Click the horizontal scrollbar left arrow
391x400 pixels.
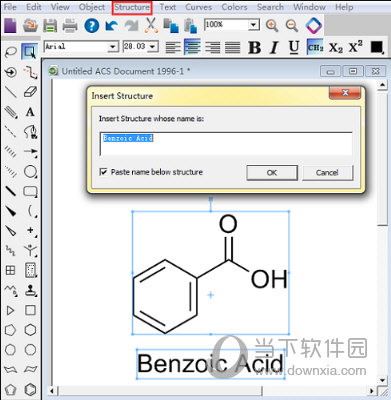pyautogui.click(x=52, y=390)
